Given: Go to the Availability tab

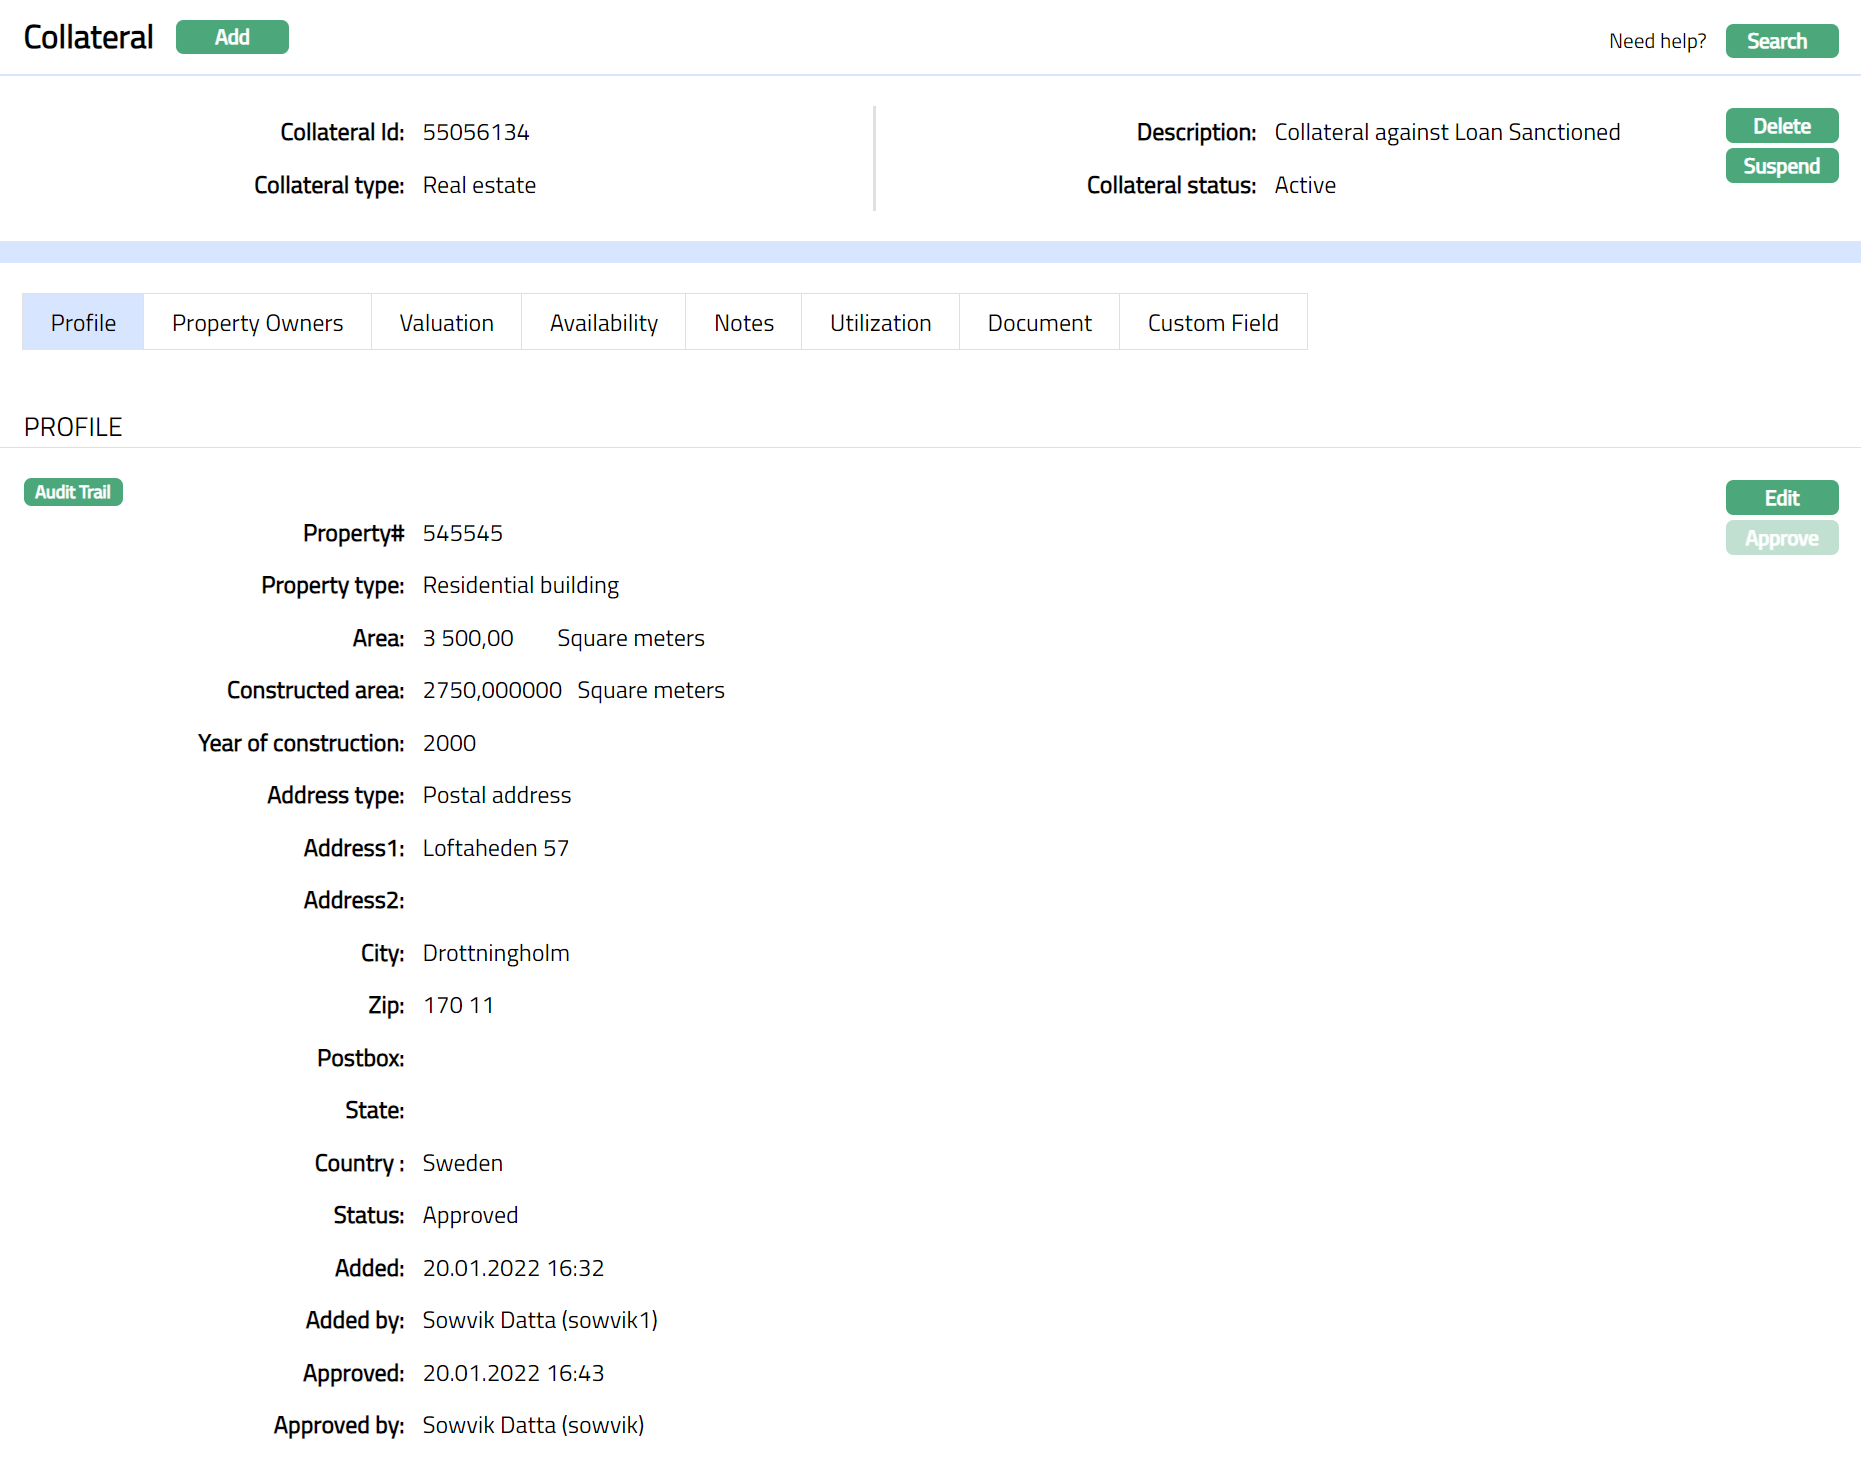Looking at the screenshot, I should 603,323.
